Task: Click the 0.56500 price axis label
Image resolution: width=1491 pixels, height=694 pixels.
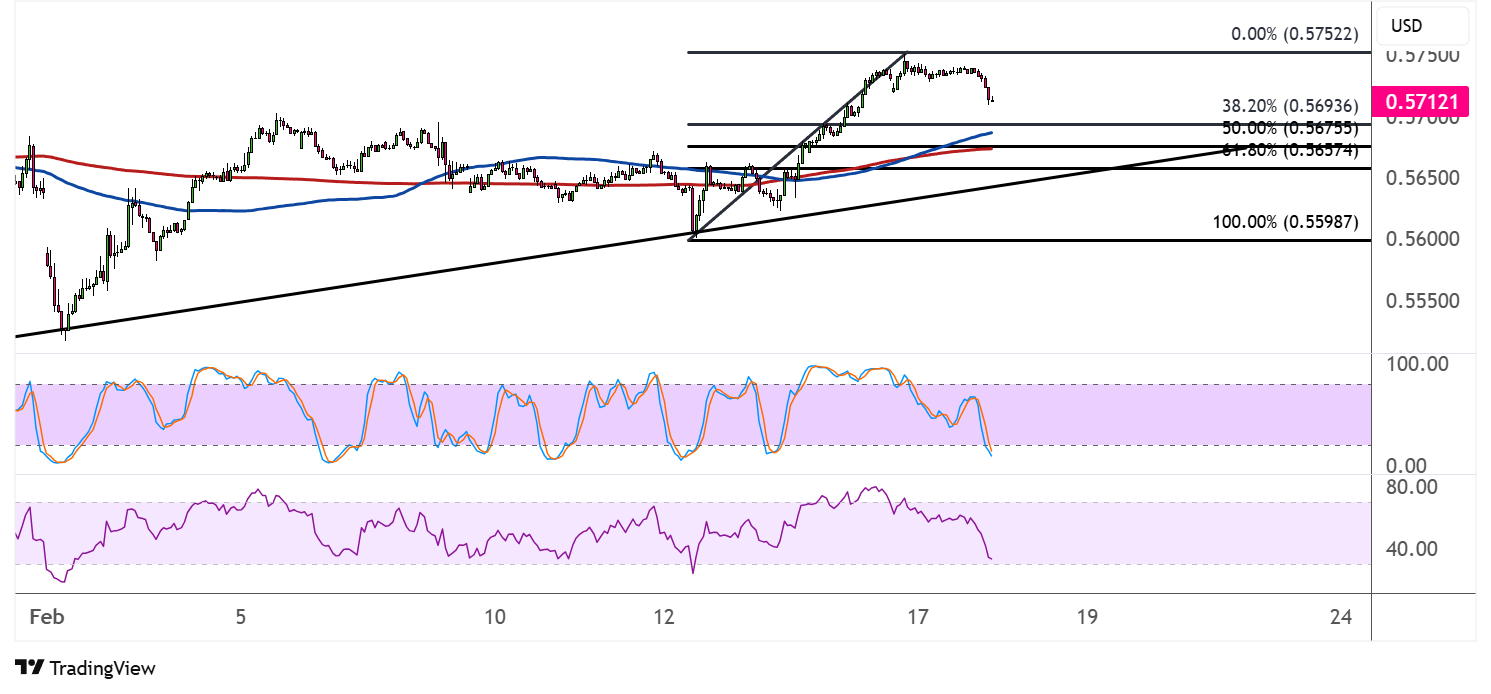Action: (1423, 178)
